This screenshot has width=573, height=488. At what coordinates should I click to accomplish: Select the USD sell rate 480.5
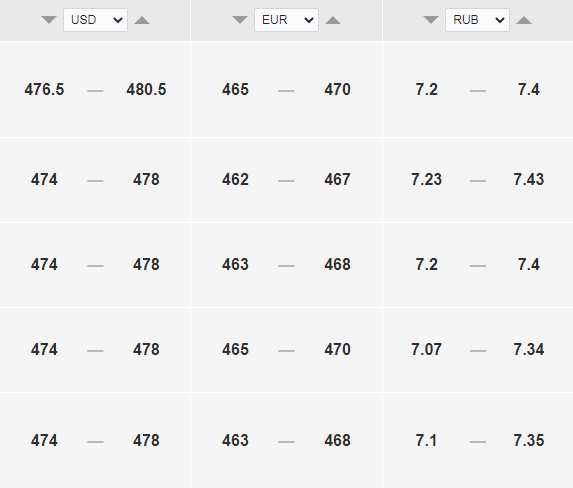pyautogui.click(x=146, y=90)
